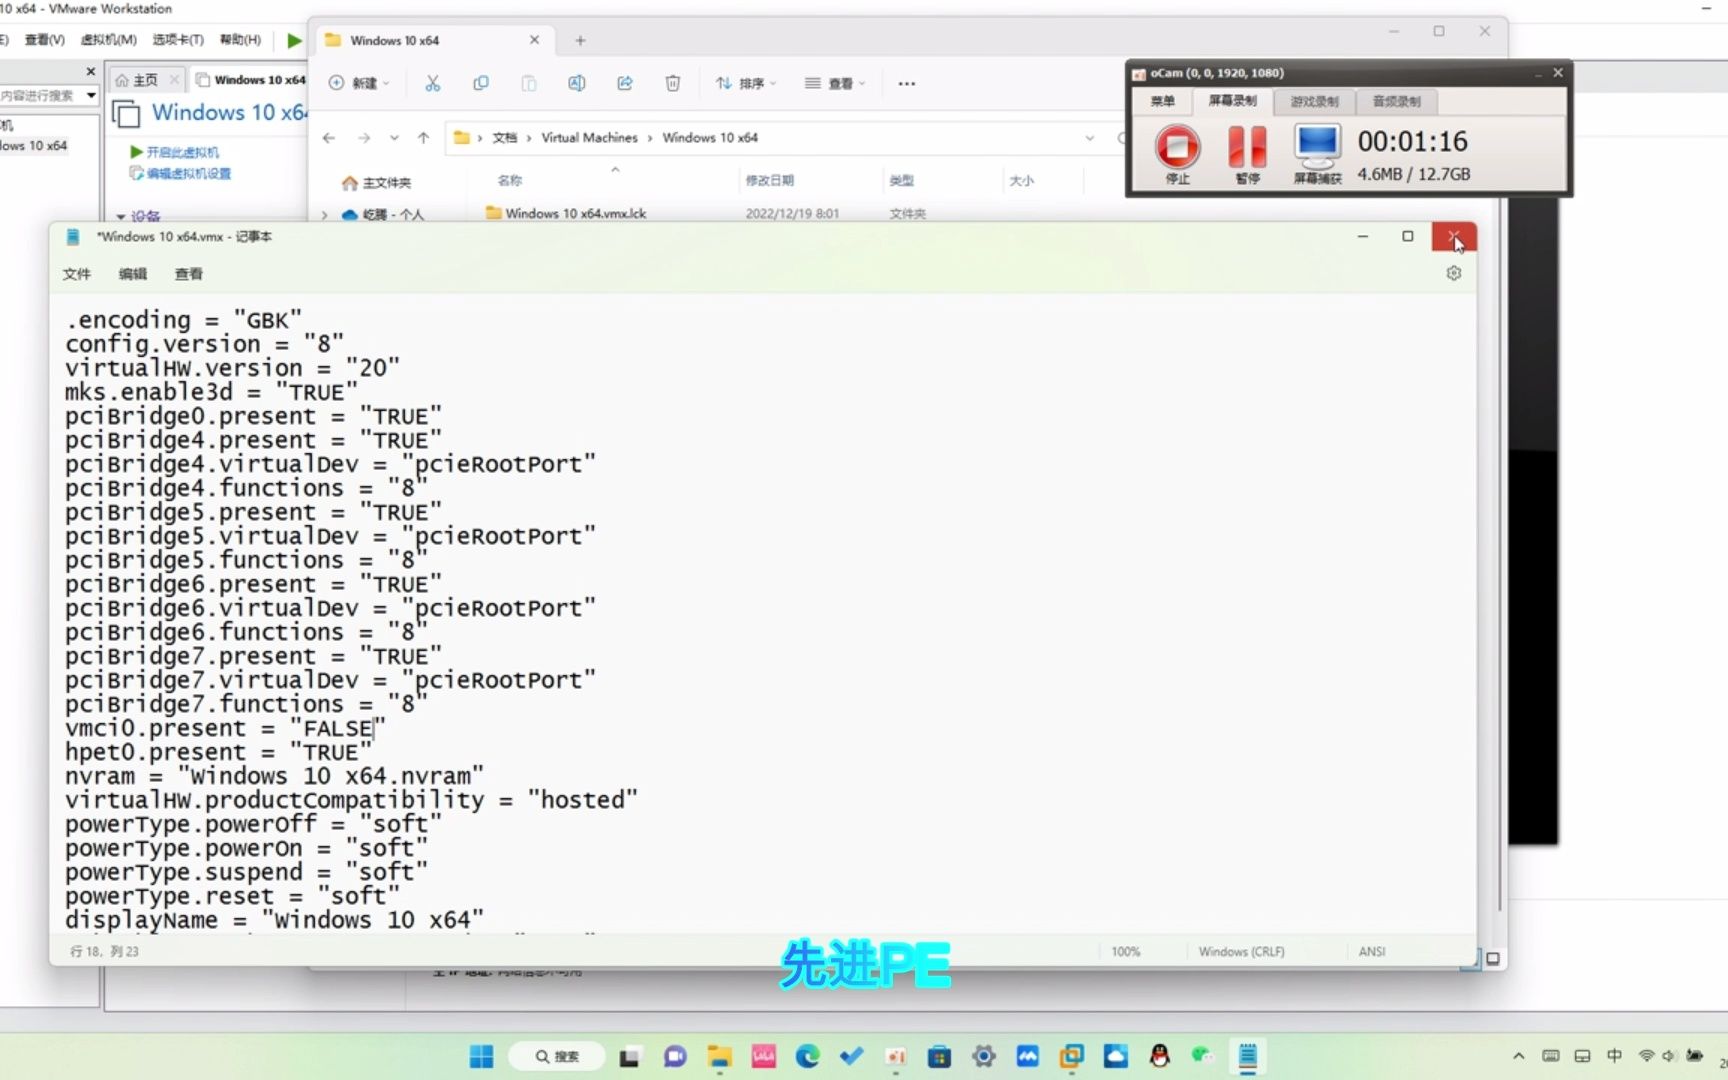This screenshot has width=1728, height=1080.
Task: Click VMware green power-on play button
Action: 293,40
